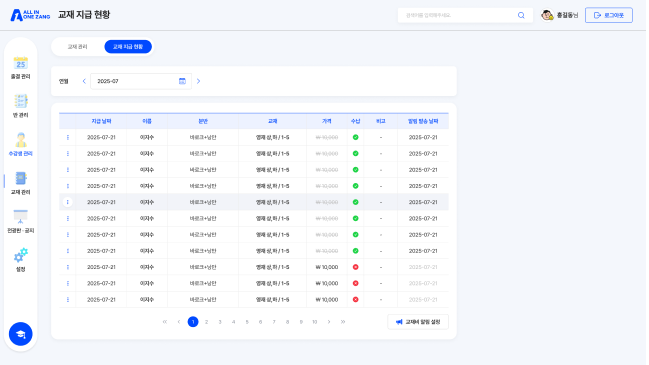This screenshot has height=365, width=649.
Task: Click the 수납 column header
Action: click(356, 121)
